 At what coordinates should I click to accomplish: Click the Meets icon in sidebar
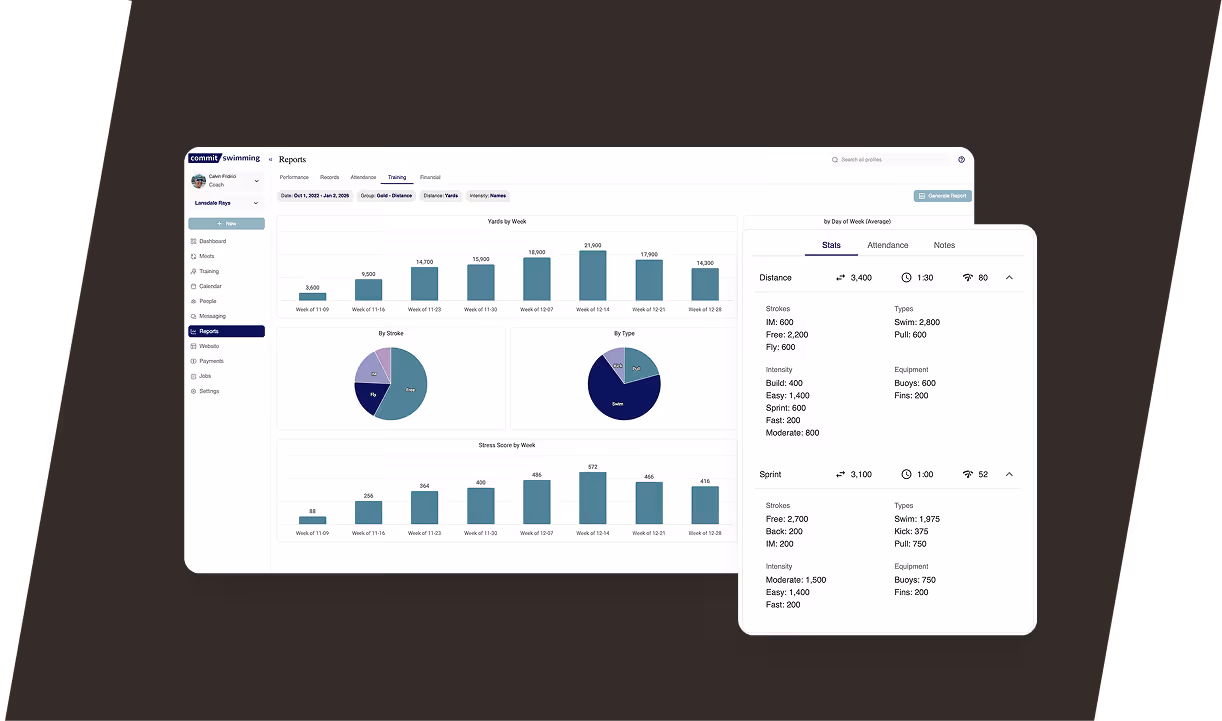pyautogui.click(x=193, y=256)
